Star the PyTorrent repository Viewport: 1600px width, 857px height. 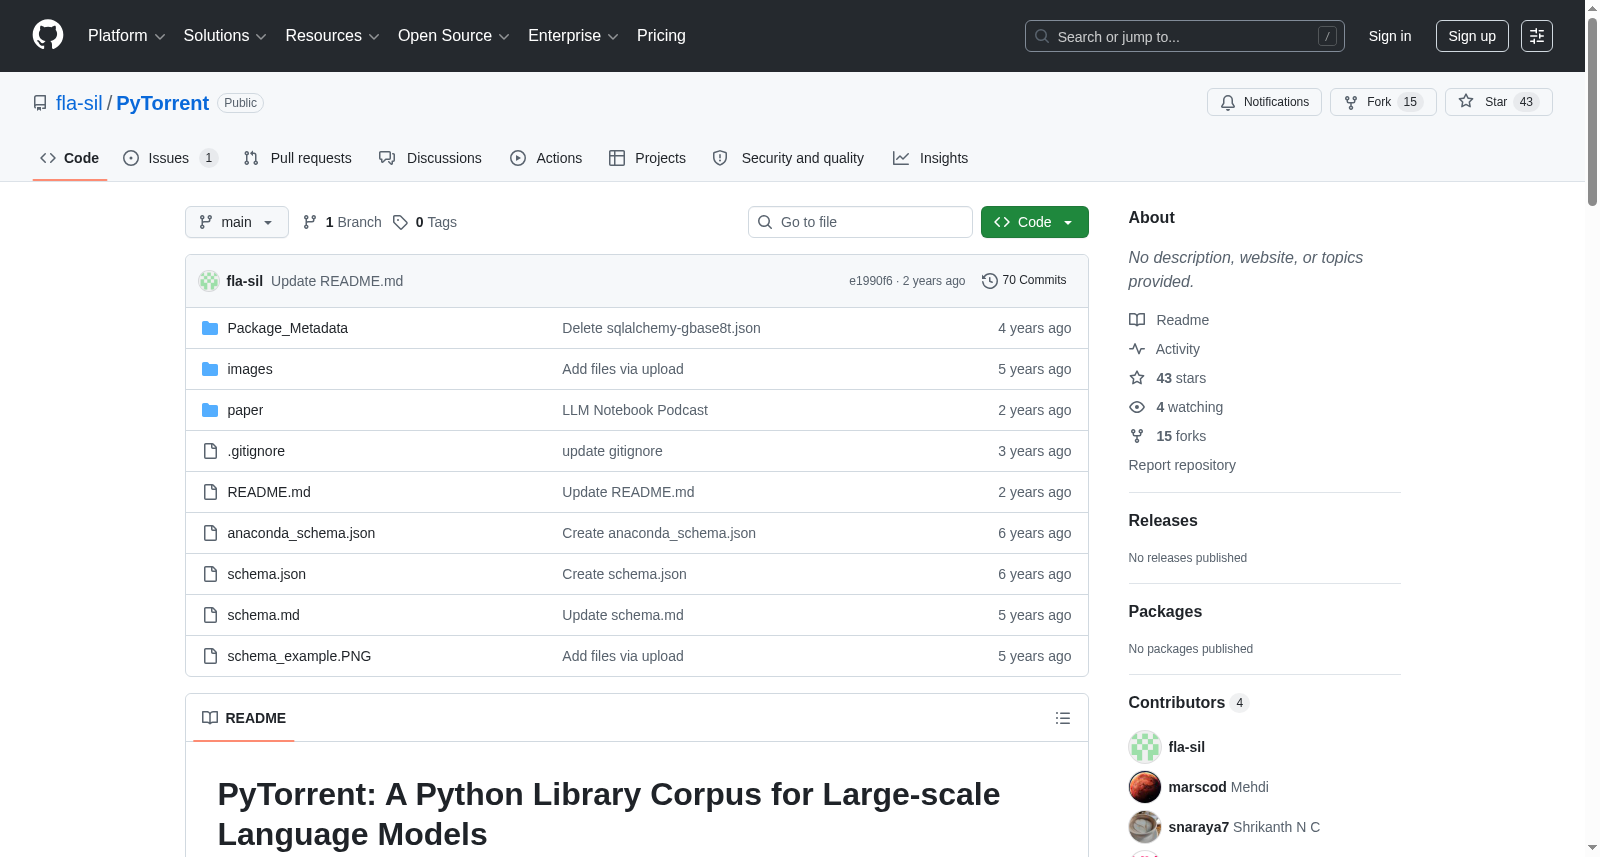[x=1498, y=102]
